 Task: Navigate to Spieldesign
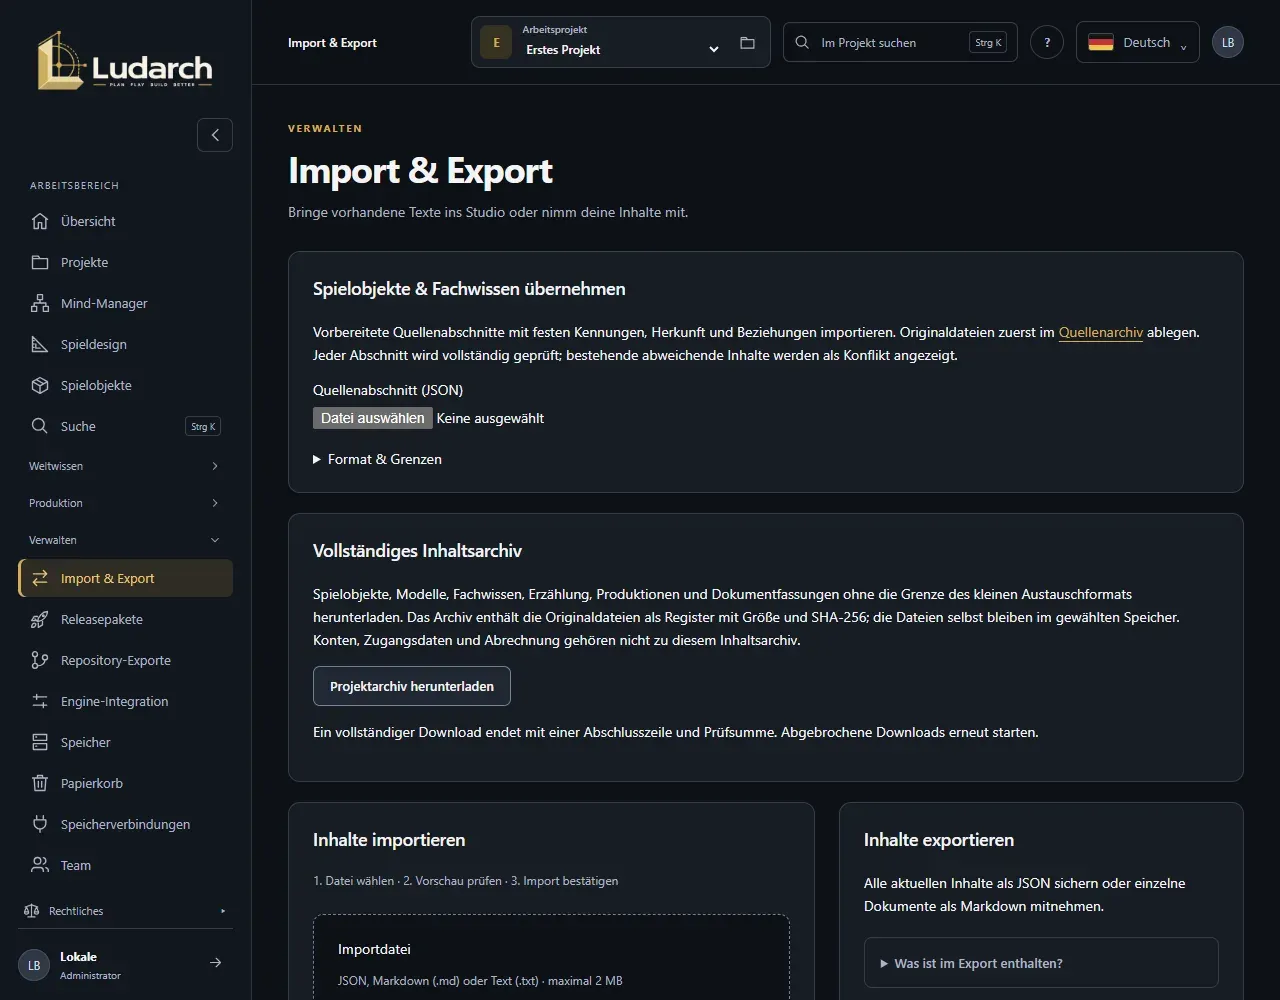coord(126,344)
